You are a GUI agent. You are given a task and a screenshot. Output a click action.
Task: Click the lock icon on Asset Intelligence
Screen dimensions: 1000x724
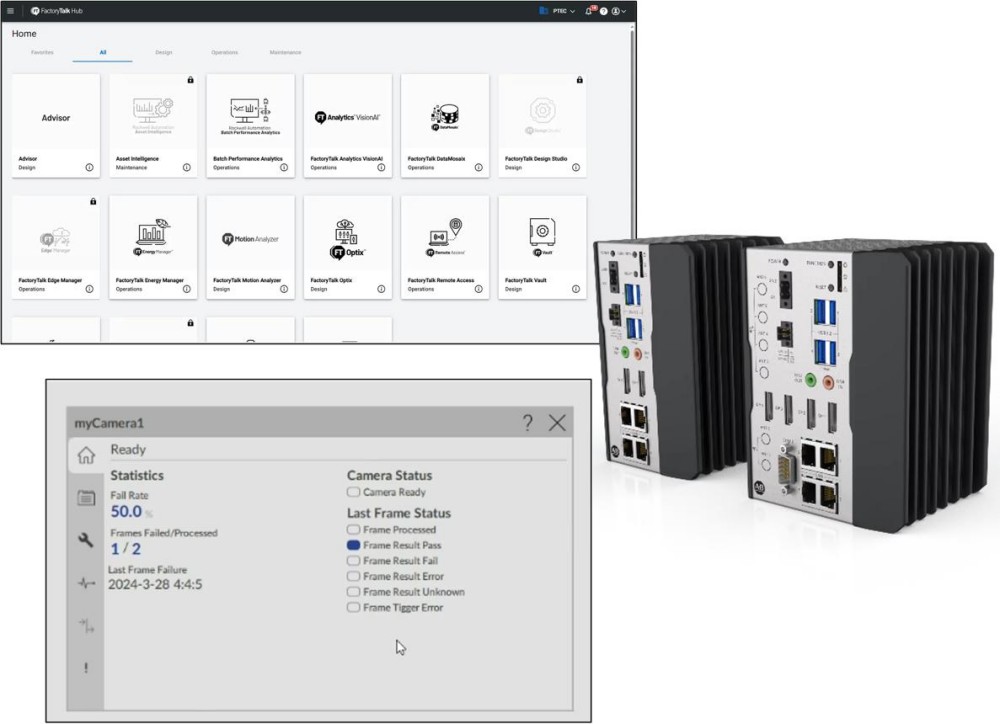pyautogui.click(x=190, y=80)
